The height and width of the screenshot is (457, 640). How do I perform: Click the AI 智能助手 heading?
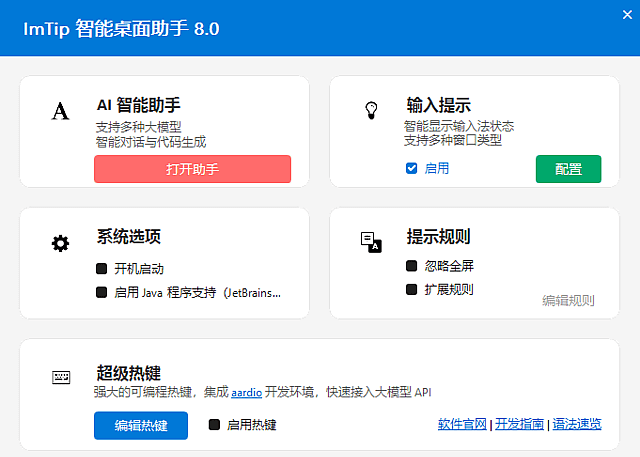point(138,105)
